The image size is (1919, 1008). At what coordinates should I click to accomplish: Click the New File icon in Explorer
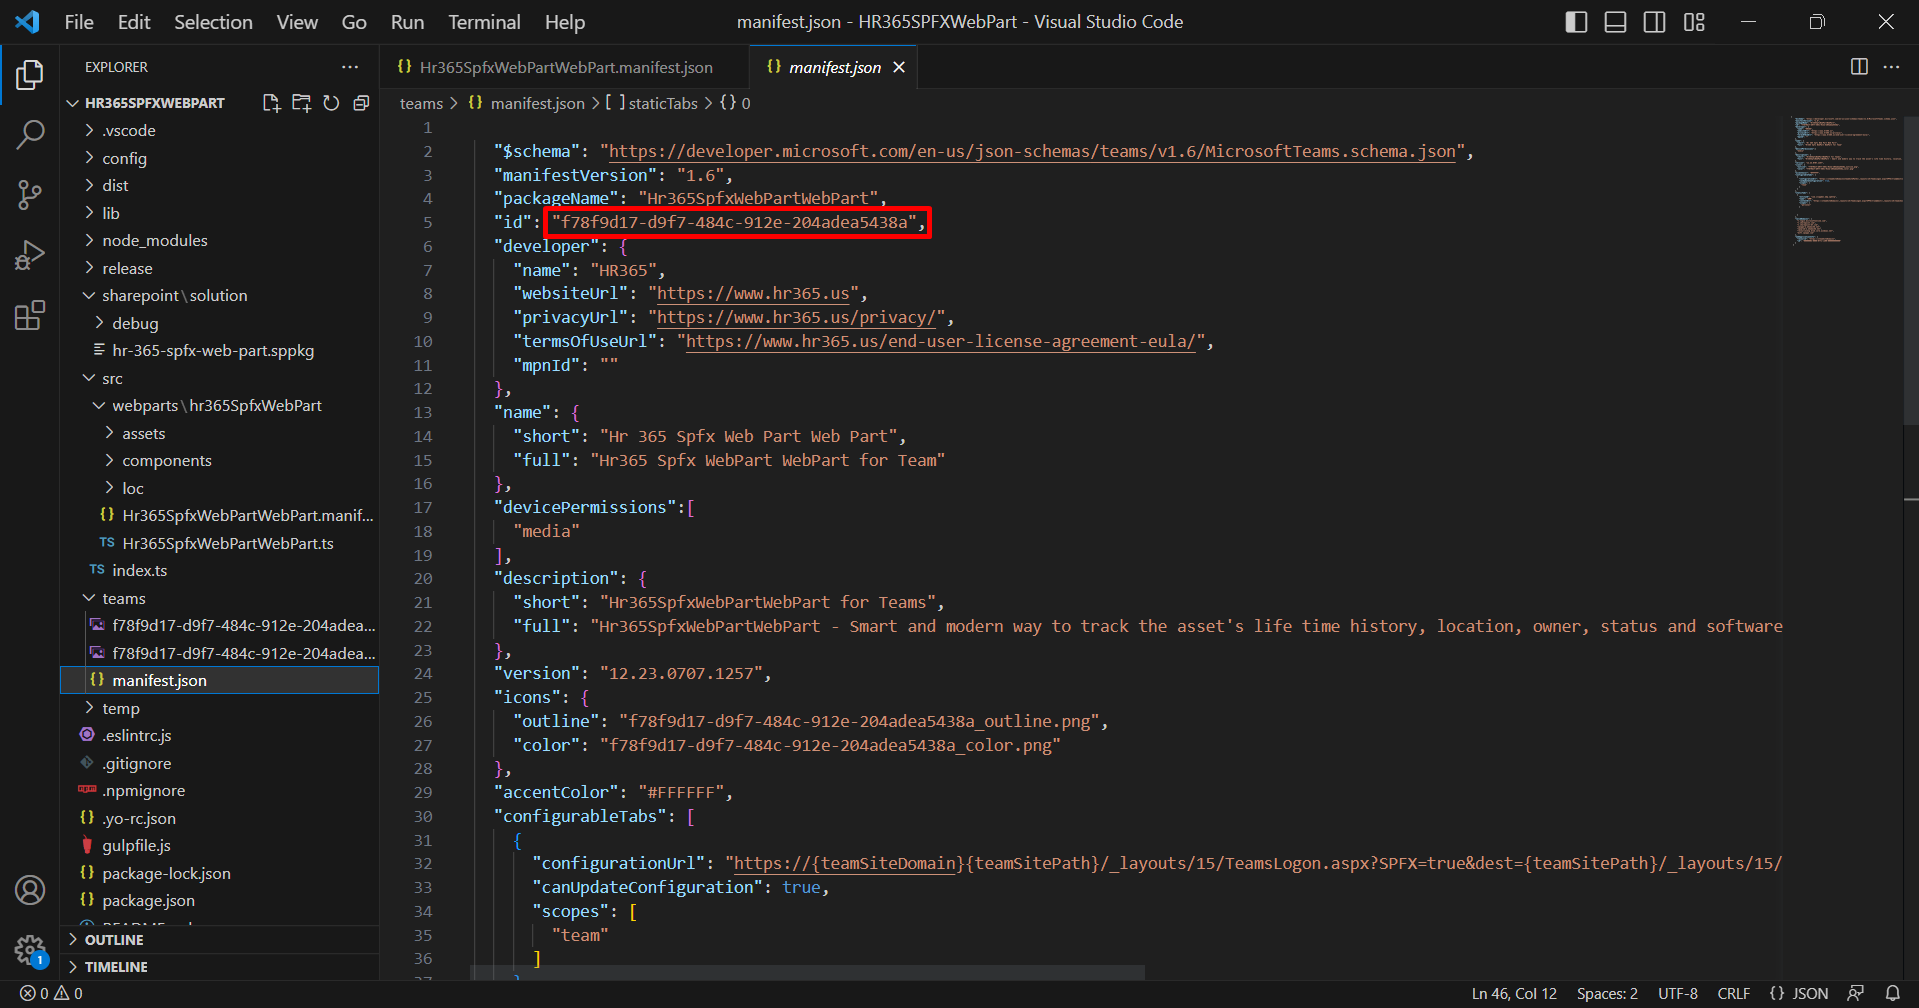pyautogui.click(x=271, y=103)
